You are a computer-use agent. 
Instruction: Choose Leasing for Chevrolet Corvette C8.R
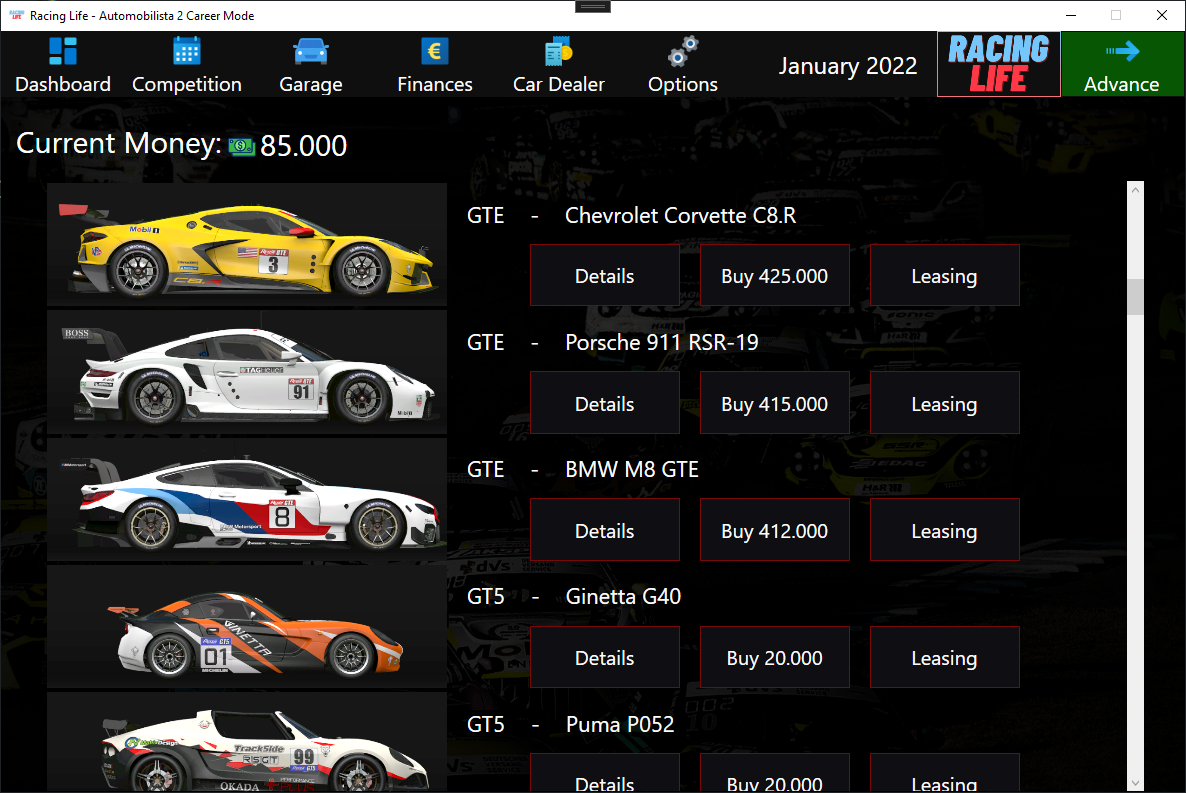(x=945, y=275)
